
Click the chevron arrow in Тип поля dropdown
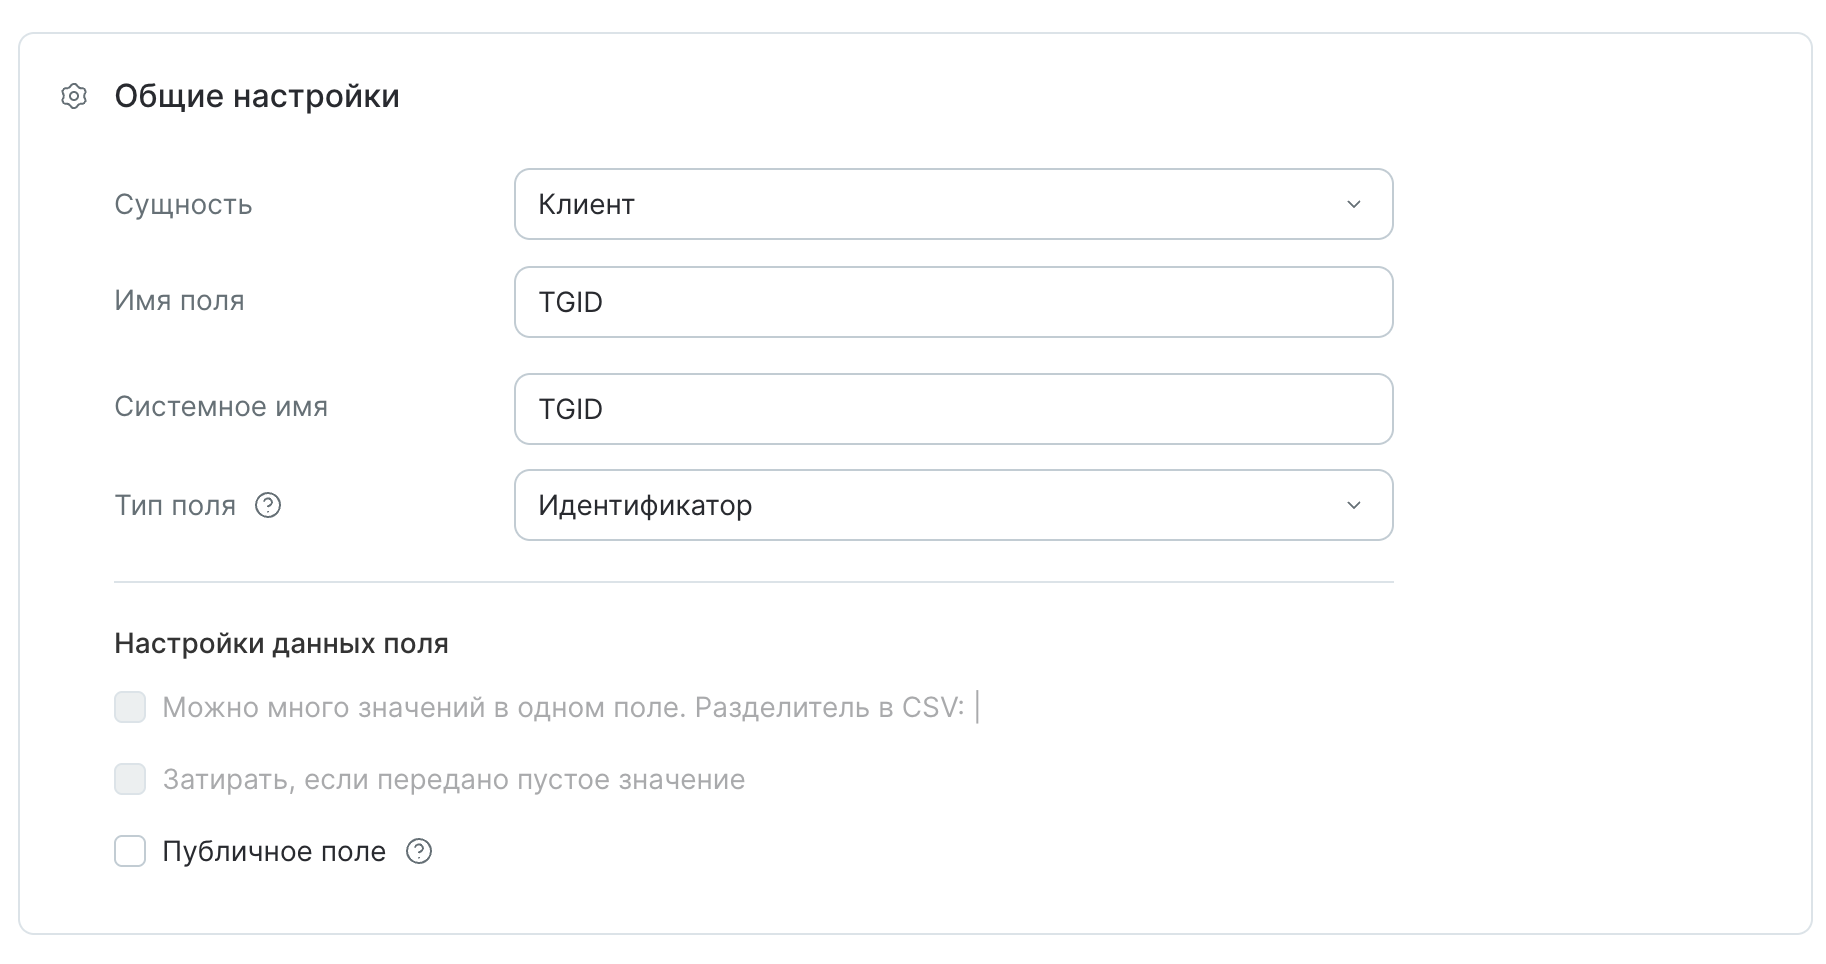click(x=1353, y=506)
